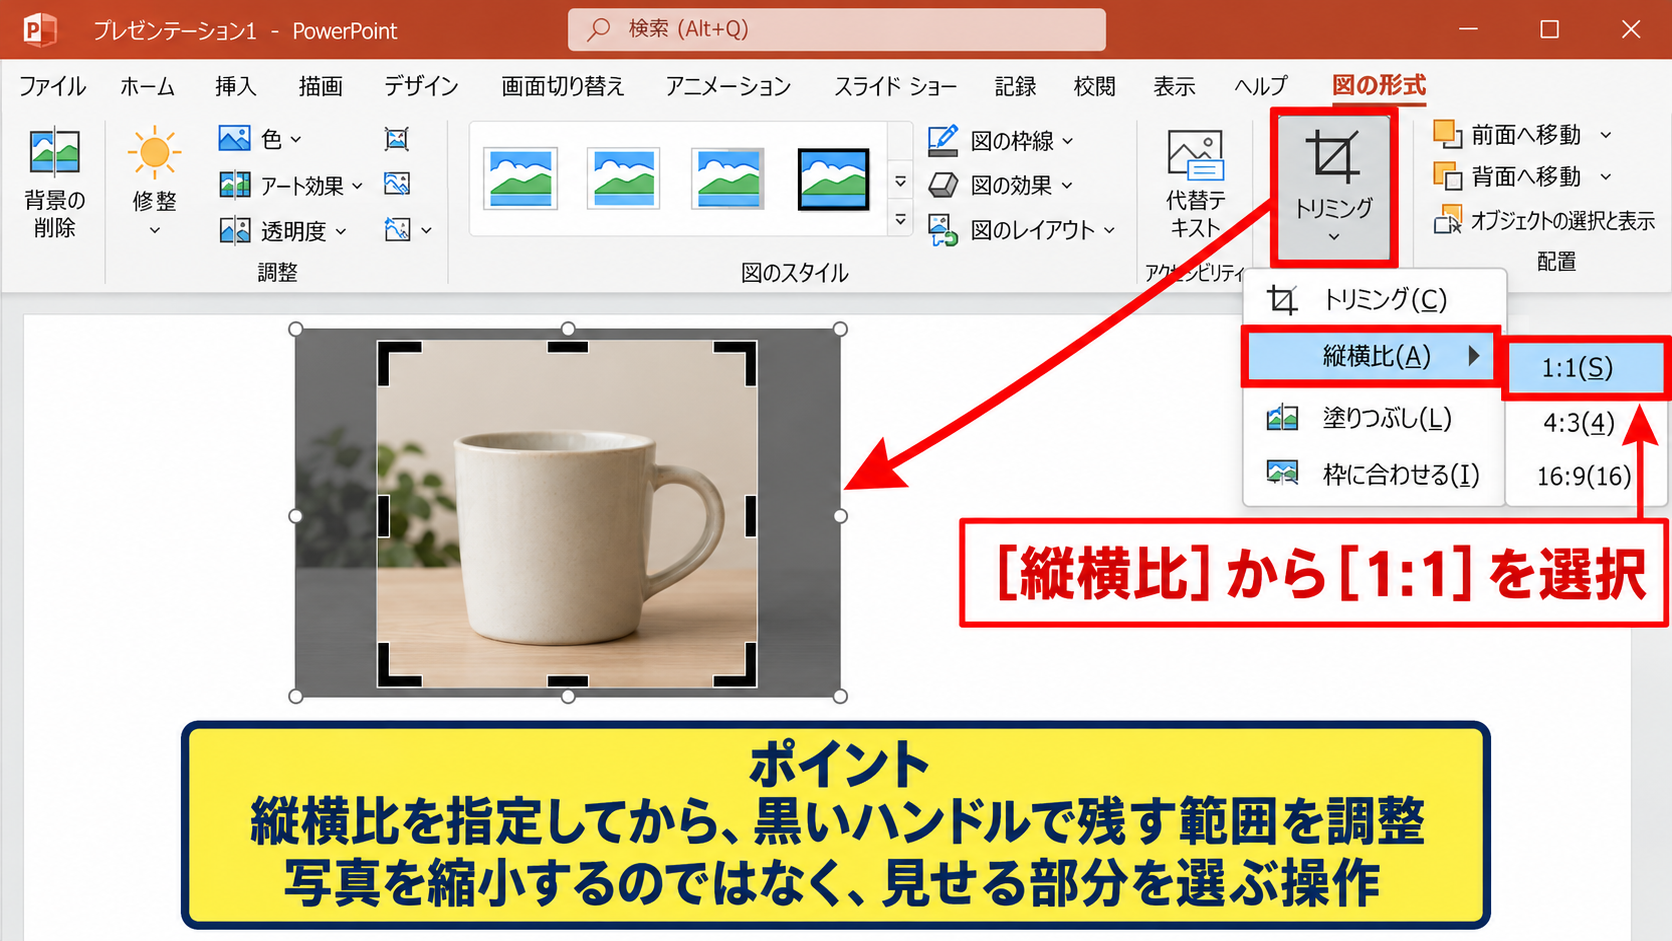The width and height of the screenshot is (1672, 941).
Task: Click the top-center black crop handle
Action: click(568, 347)
